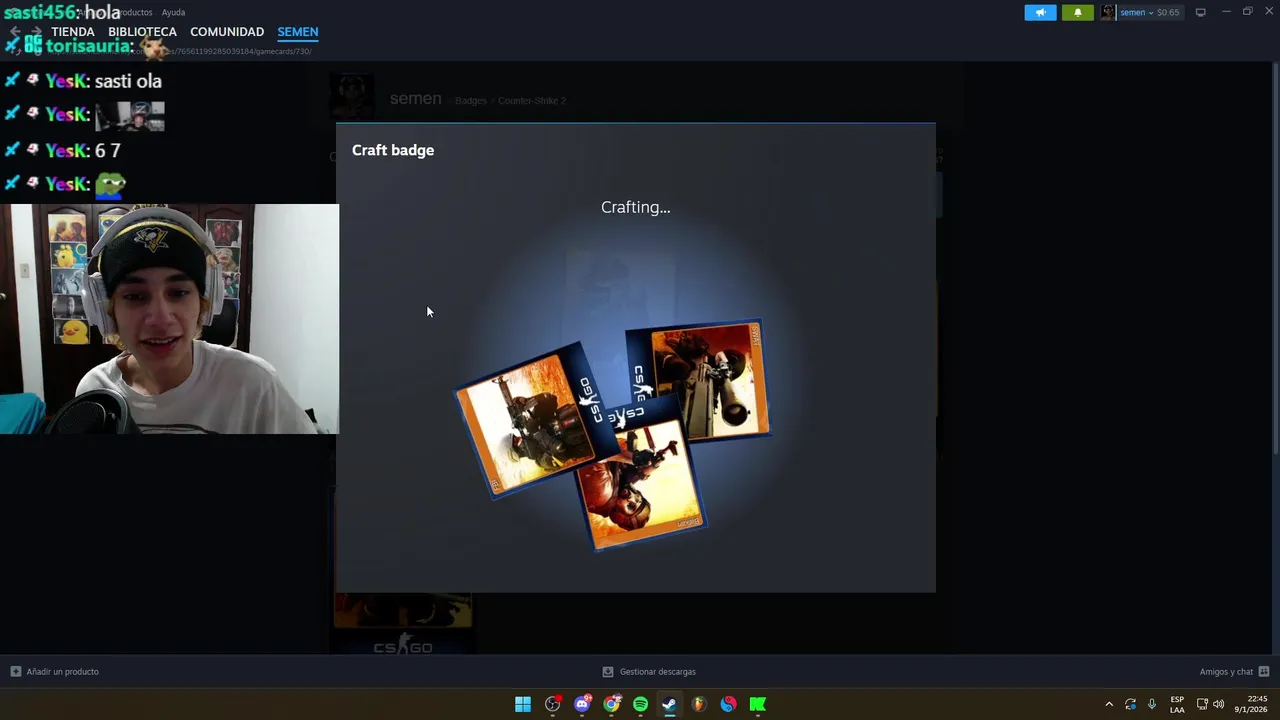Click the microphone tray icon

(x=1152, y=704)
